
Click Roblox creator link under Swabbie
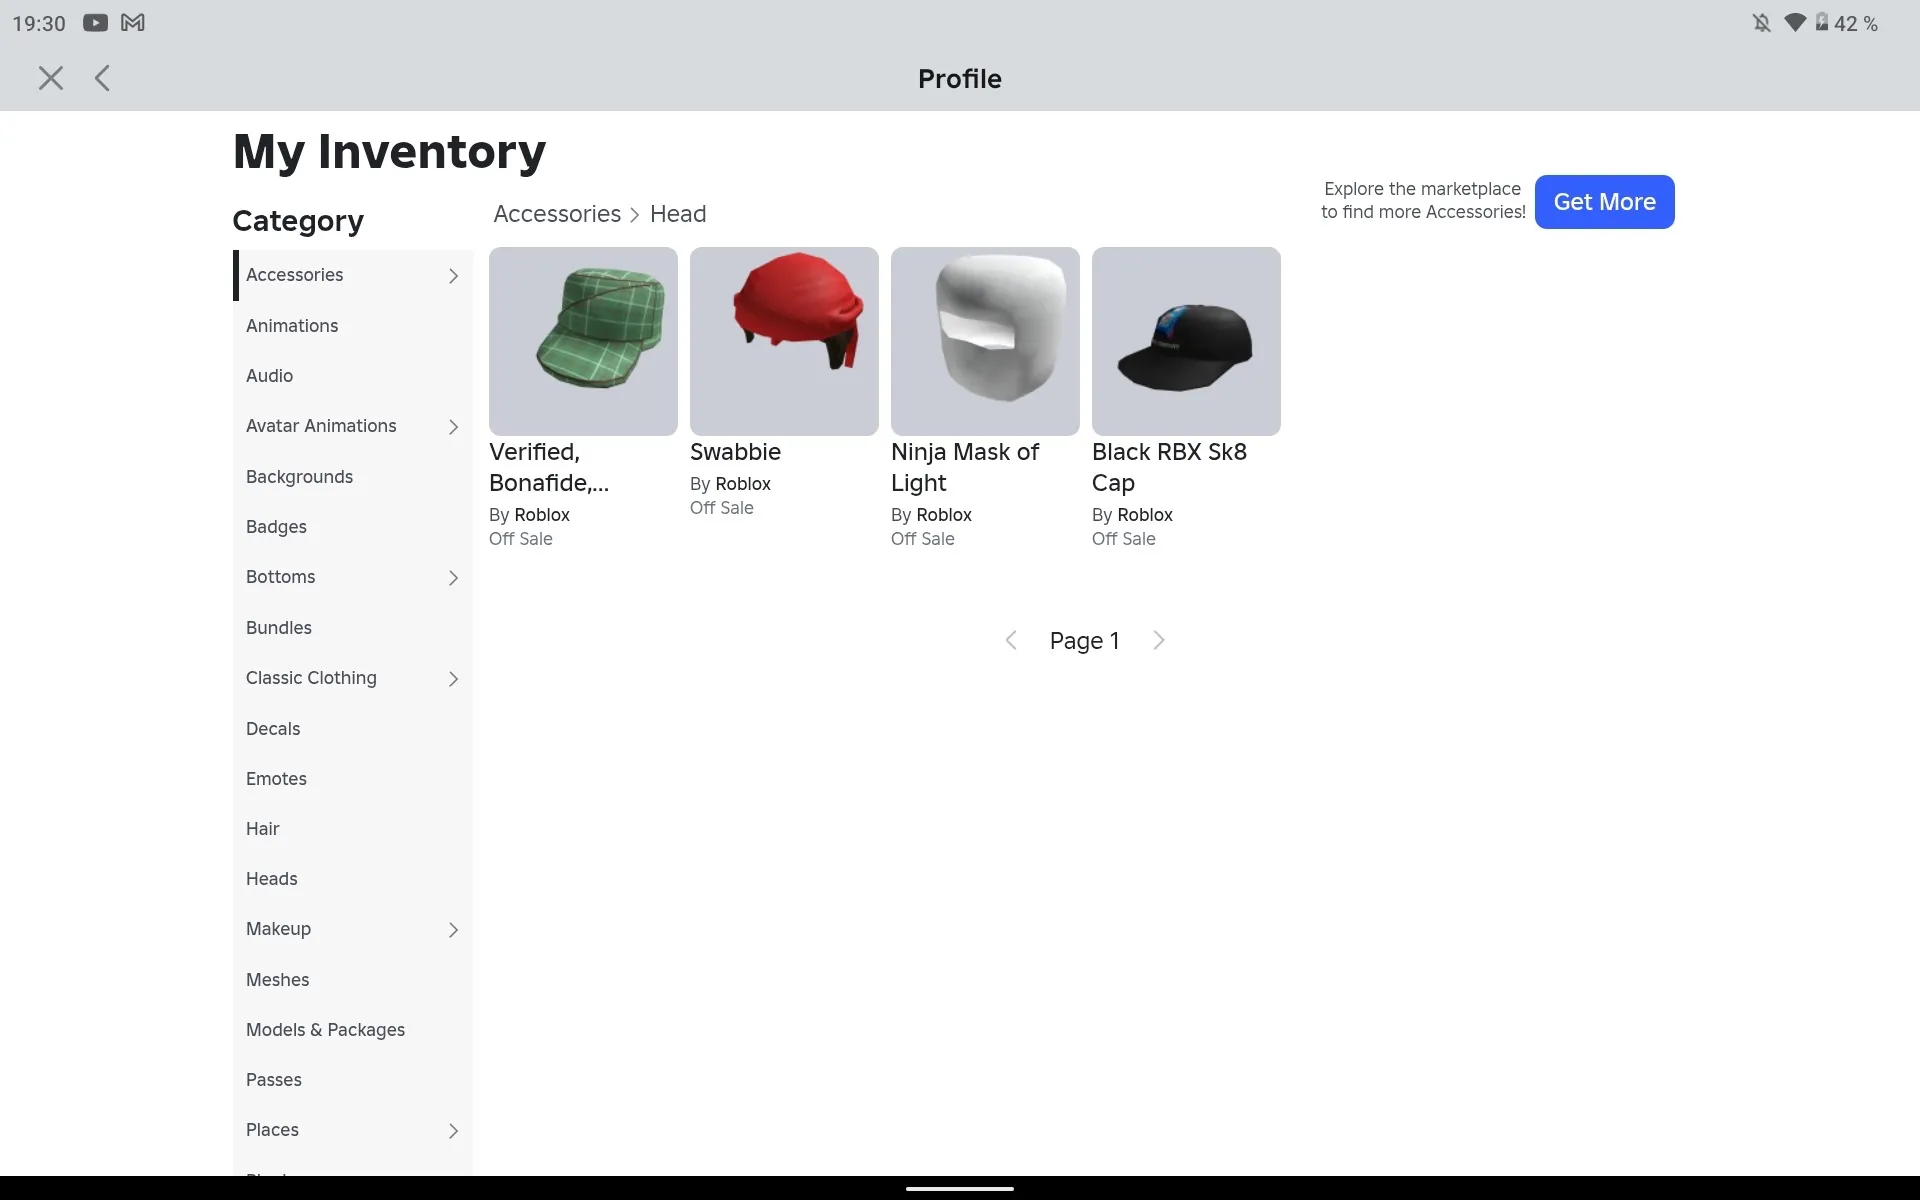coord(743,484)
